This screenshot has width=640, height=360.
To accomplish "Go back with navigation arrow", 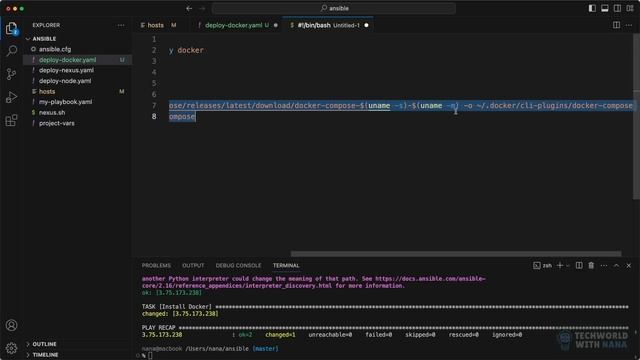I will click(x=189, y=8).
